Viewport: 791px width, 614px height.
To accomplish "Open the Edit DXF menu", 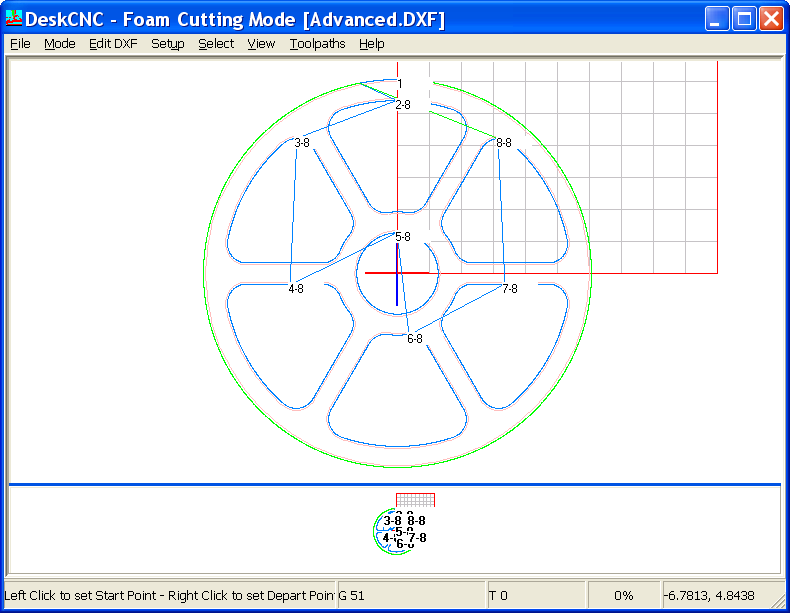I will click(113, 44).
